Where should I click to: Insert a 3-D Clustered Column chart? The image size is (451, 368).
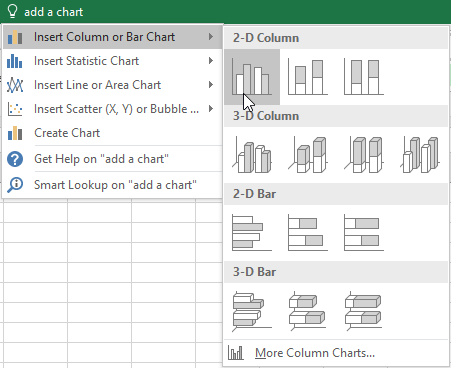[252, 155]
